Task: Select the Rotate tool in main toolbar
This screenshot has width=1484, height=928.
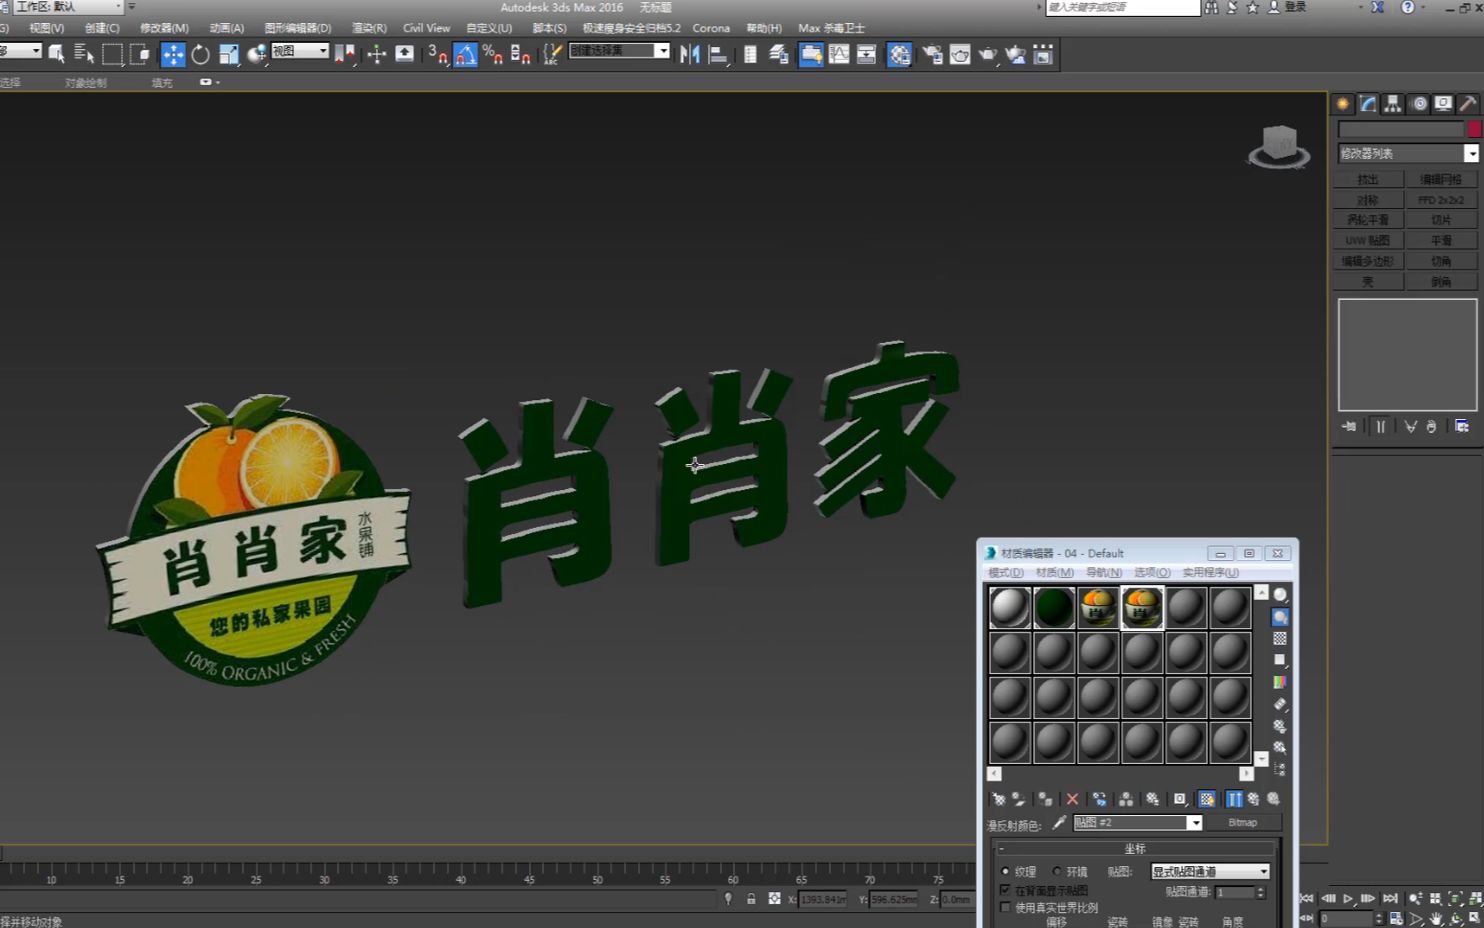Action: pos(200,55)
